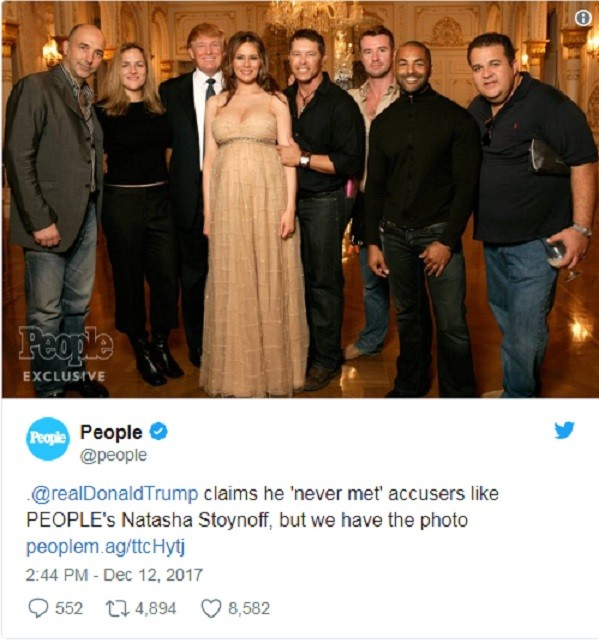599x643 pixels.
Task: Click the People account display name
Action: (111, 432)
